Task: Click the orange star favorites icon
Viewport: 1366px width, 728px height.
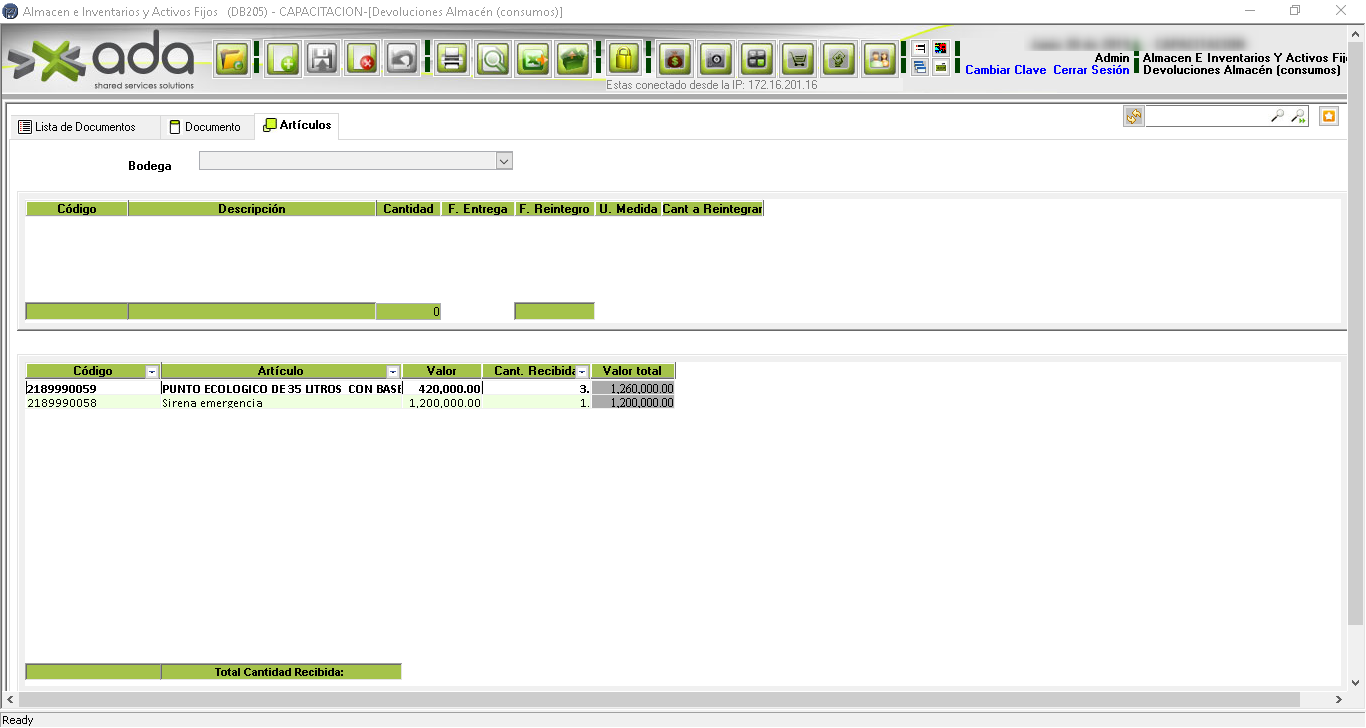Action: pos(1328,117)
